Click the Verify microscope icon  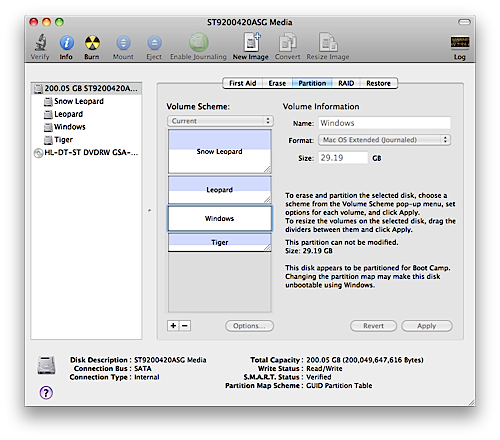[40, 42]
